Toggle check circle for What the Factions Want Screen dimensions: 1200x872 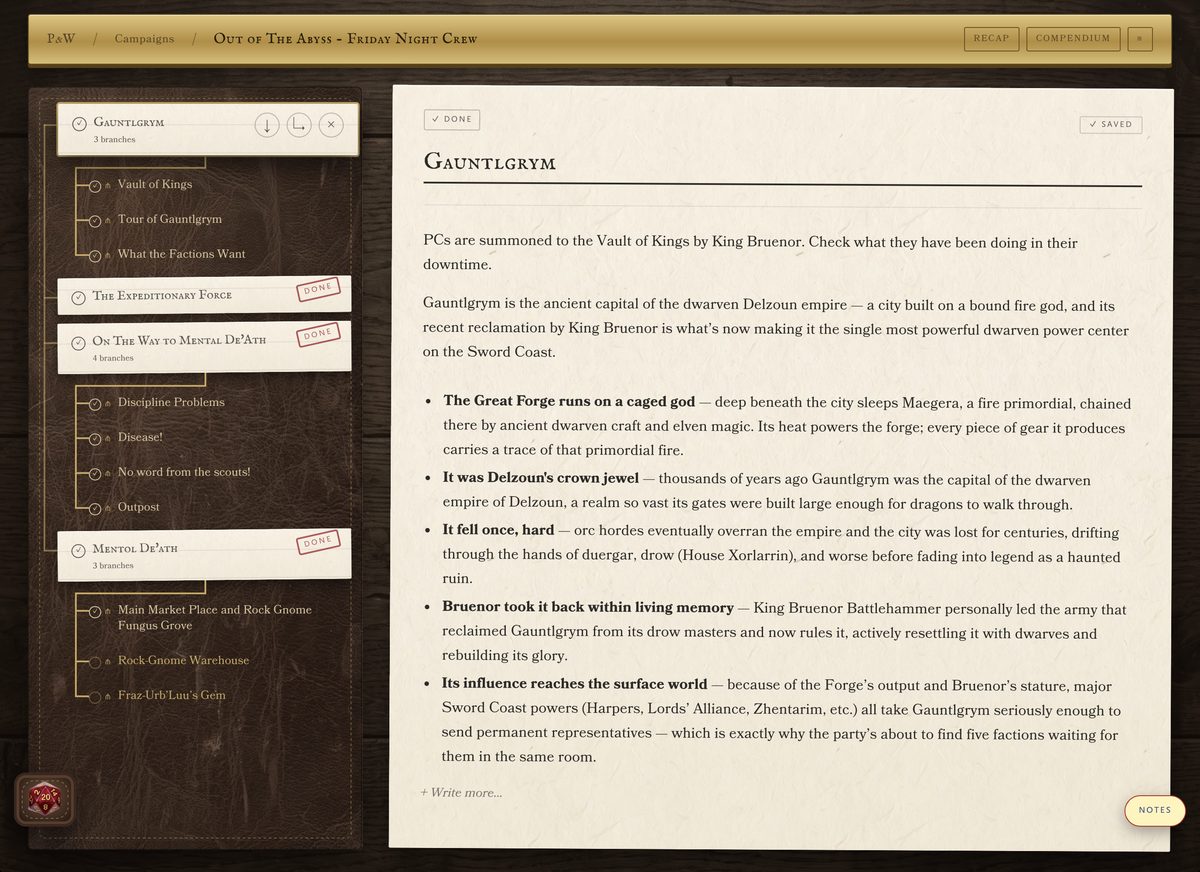point(95,256)
